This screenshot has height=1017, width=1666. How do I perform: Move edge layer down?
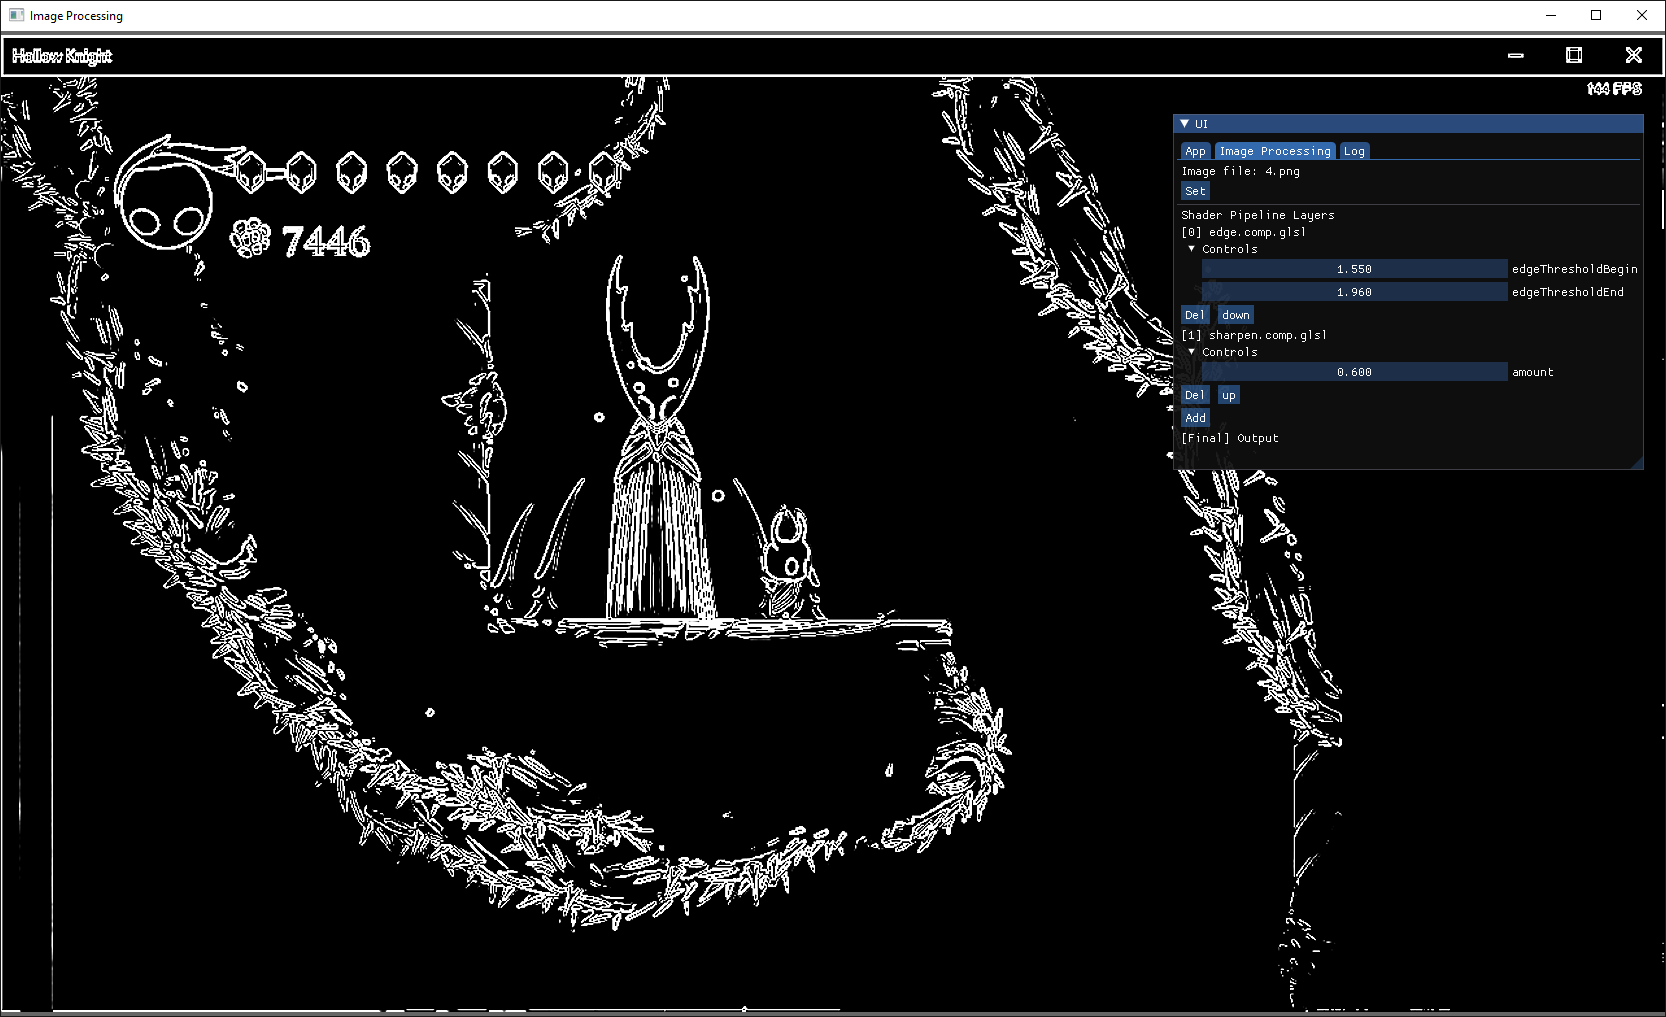coord(1236,315)
